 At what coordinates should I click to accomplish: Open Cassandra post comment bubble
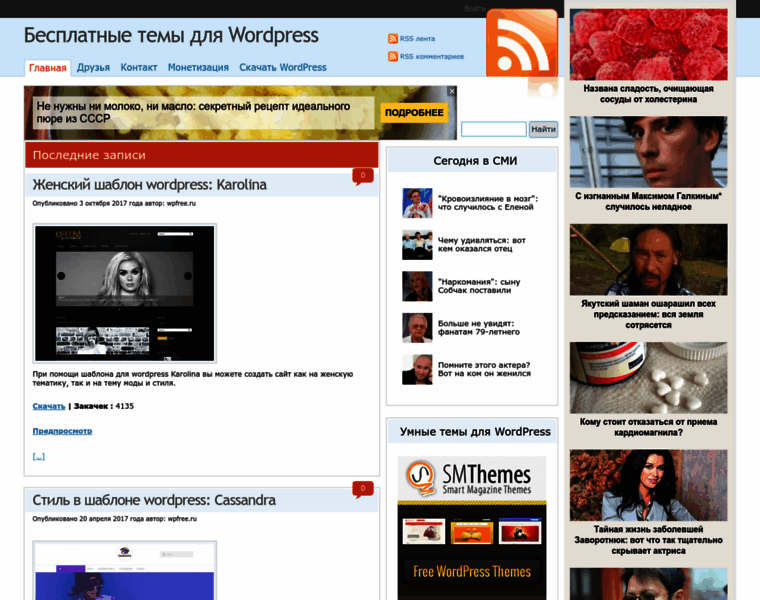click(363, 489)
